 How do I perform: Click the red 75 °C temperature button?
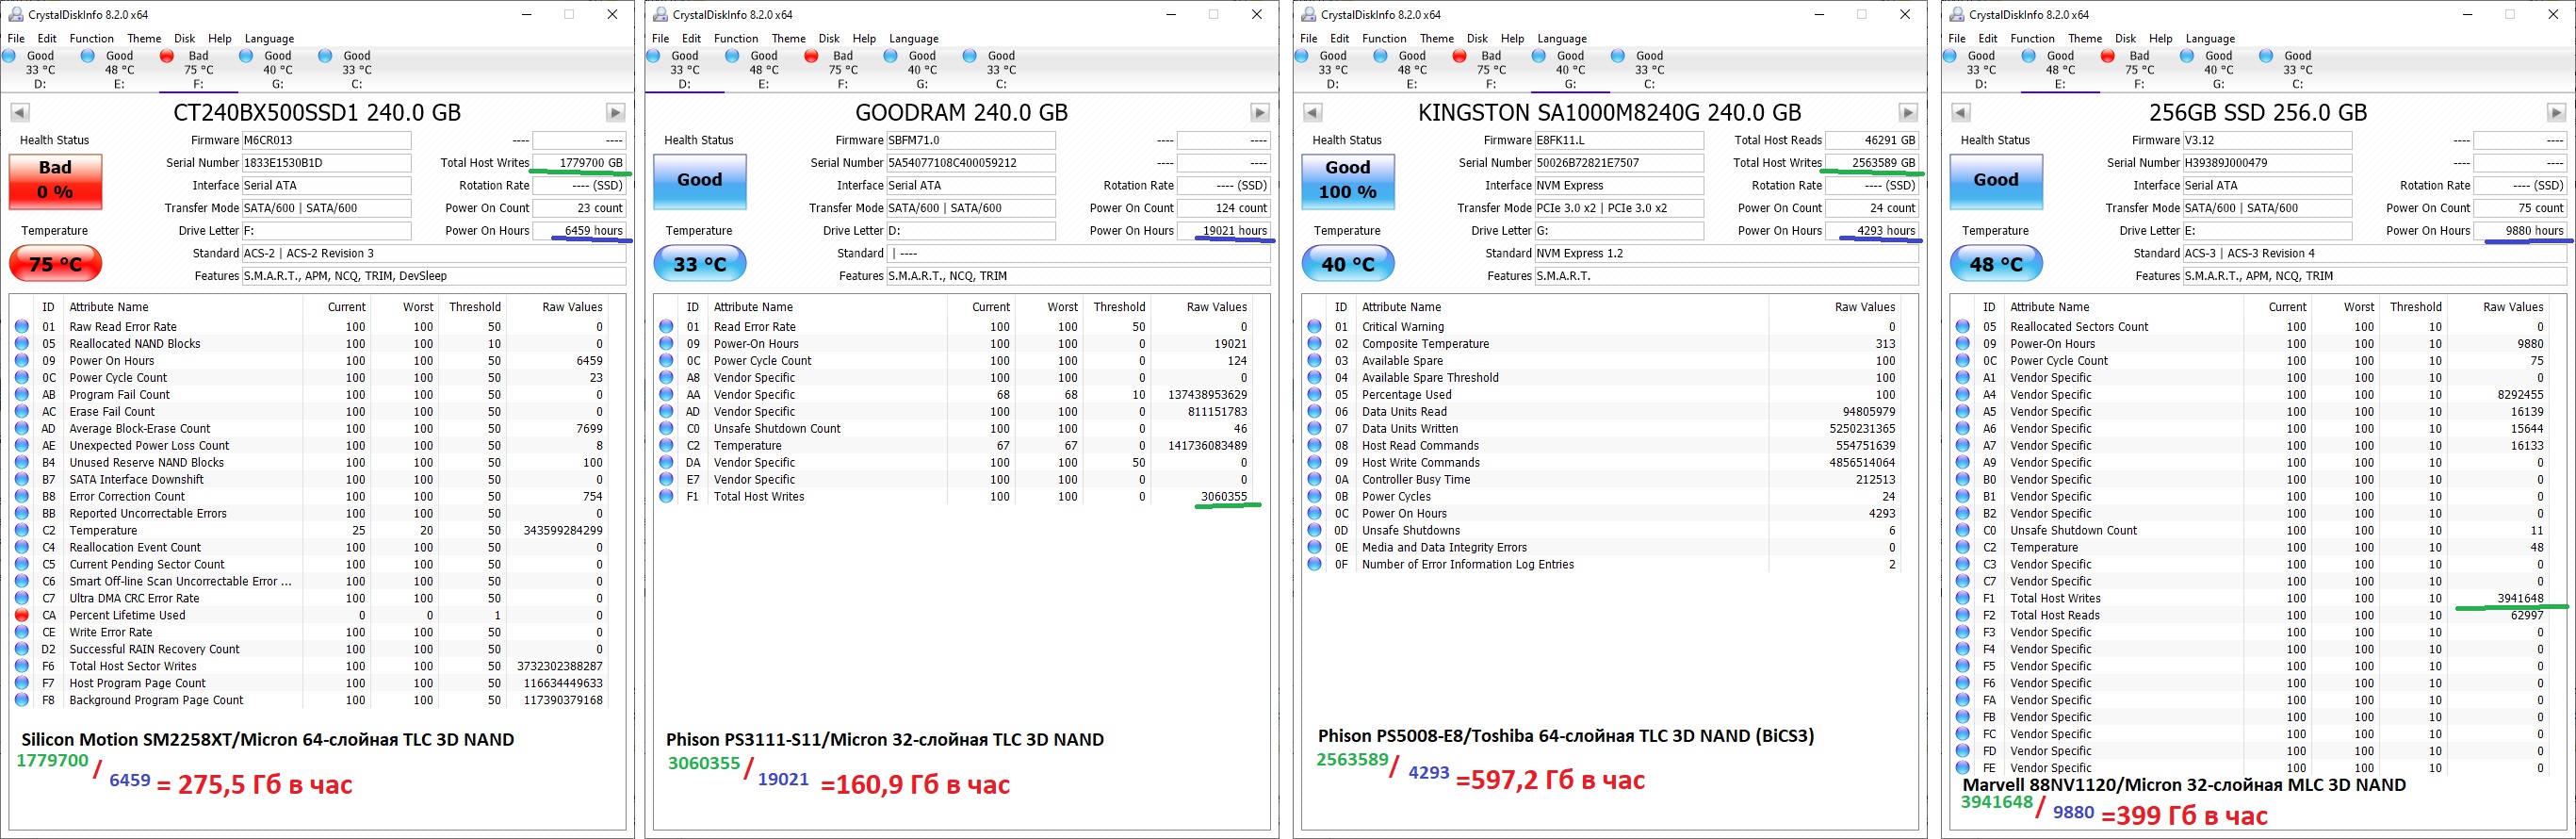(55, 264)
